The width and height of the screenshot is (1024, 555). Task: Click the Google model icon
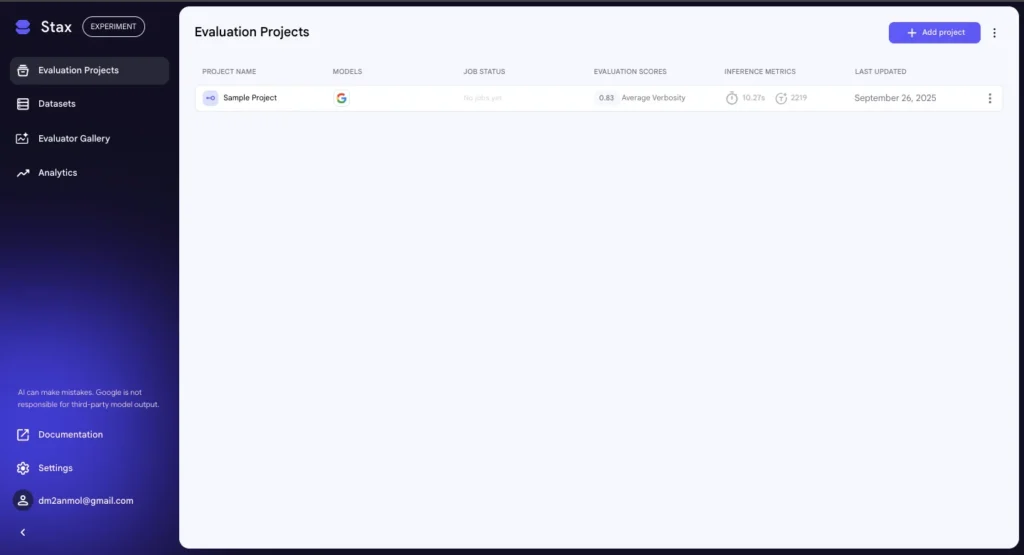point(342,98)
